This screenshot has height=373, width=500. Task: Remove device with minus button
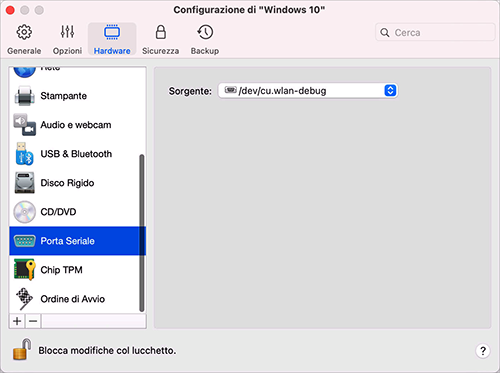coord(33,321)
